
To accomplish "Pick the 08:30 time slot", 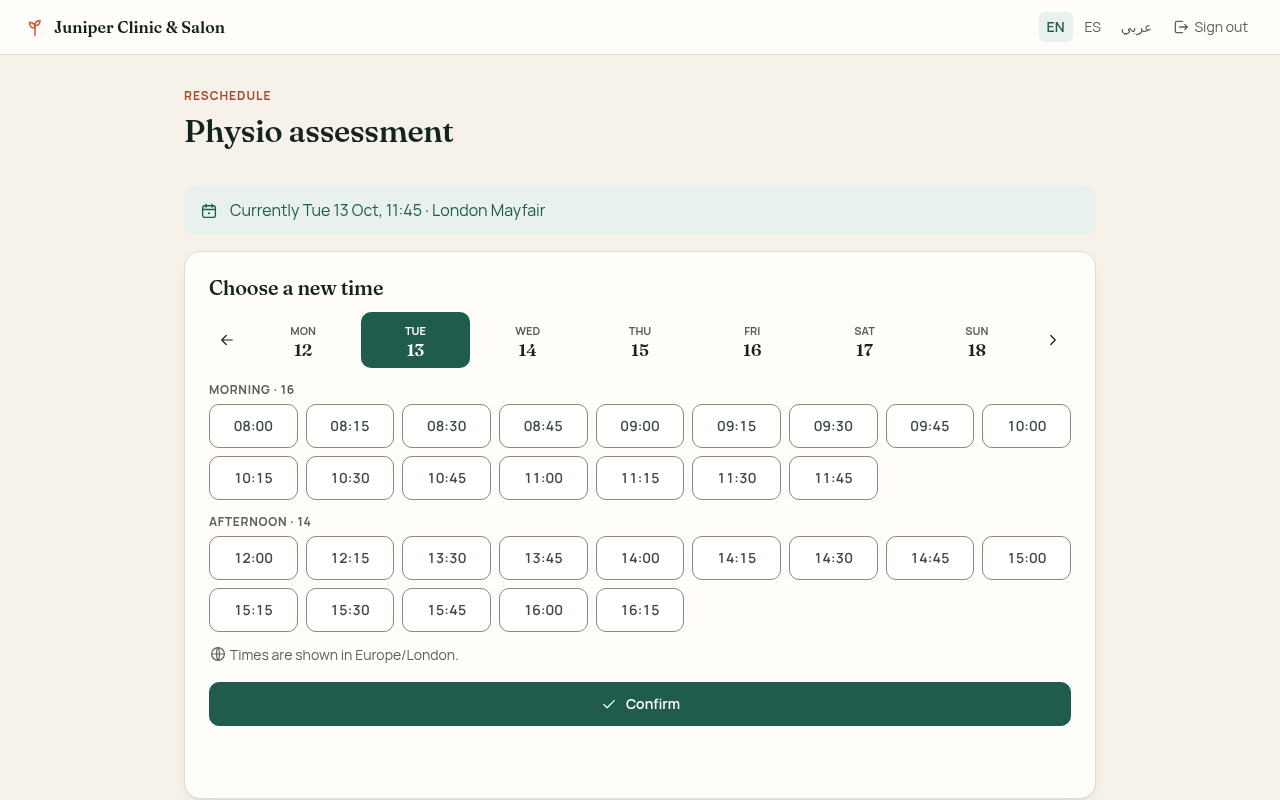I will [x=447, y=426].
